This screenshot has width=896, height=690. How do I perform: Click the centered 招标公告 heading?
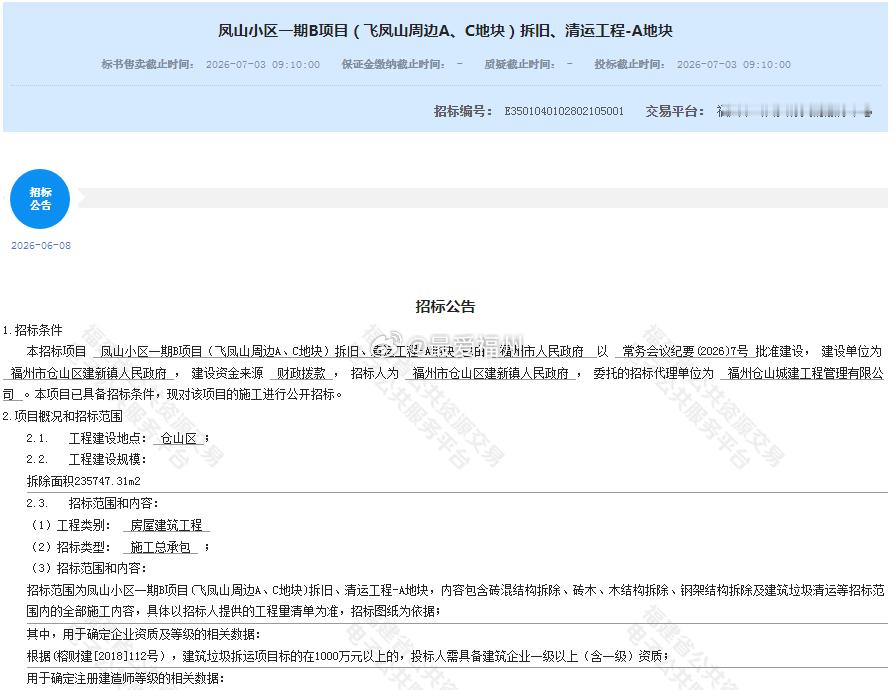[445, 307]
